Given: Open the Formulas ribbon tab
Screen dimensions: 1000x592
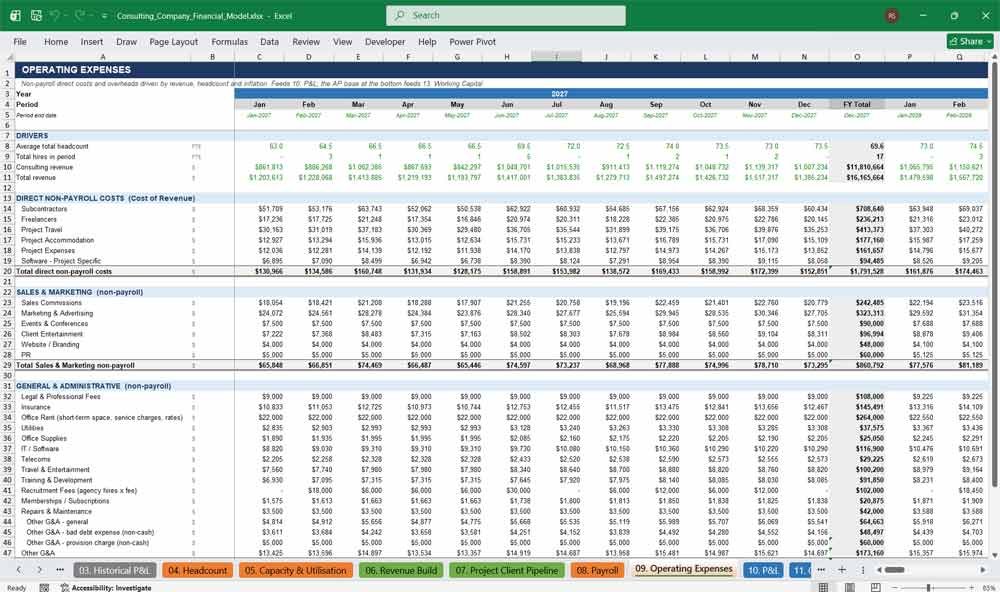Looking at the screenshot, I should coord(230,41).
